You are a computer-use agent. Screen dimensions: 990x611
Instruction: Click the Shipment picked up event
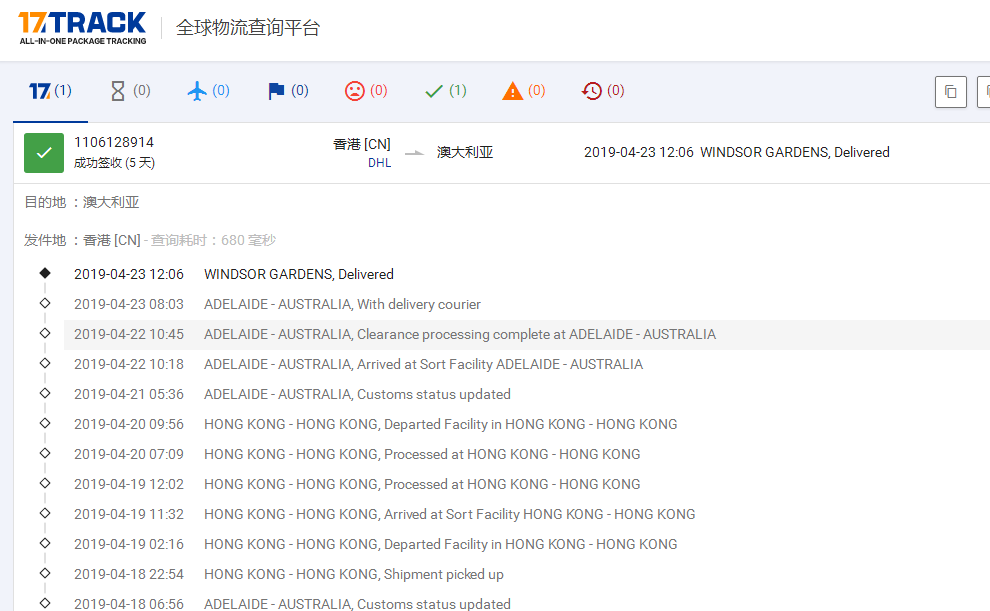tap(353, 574)
